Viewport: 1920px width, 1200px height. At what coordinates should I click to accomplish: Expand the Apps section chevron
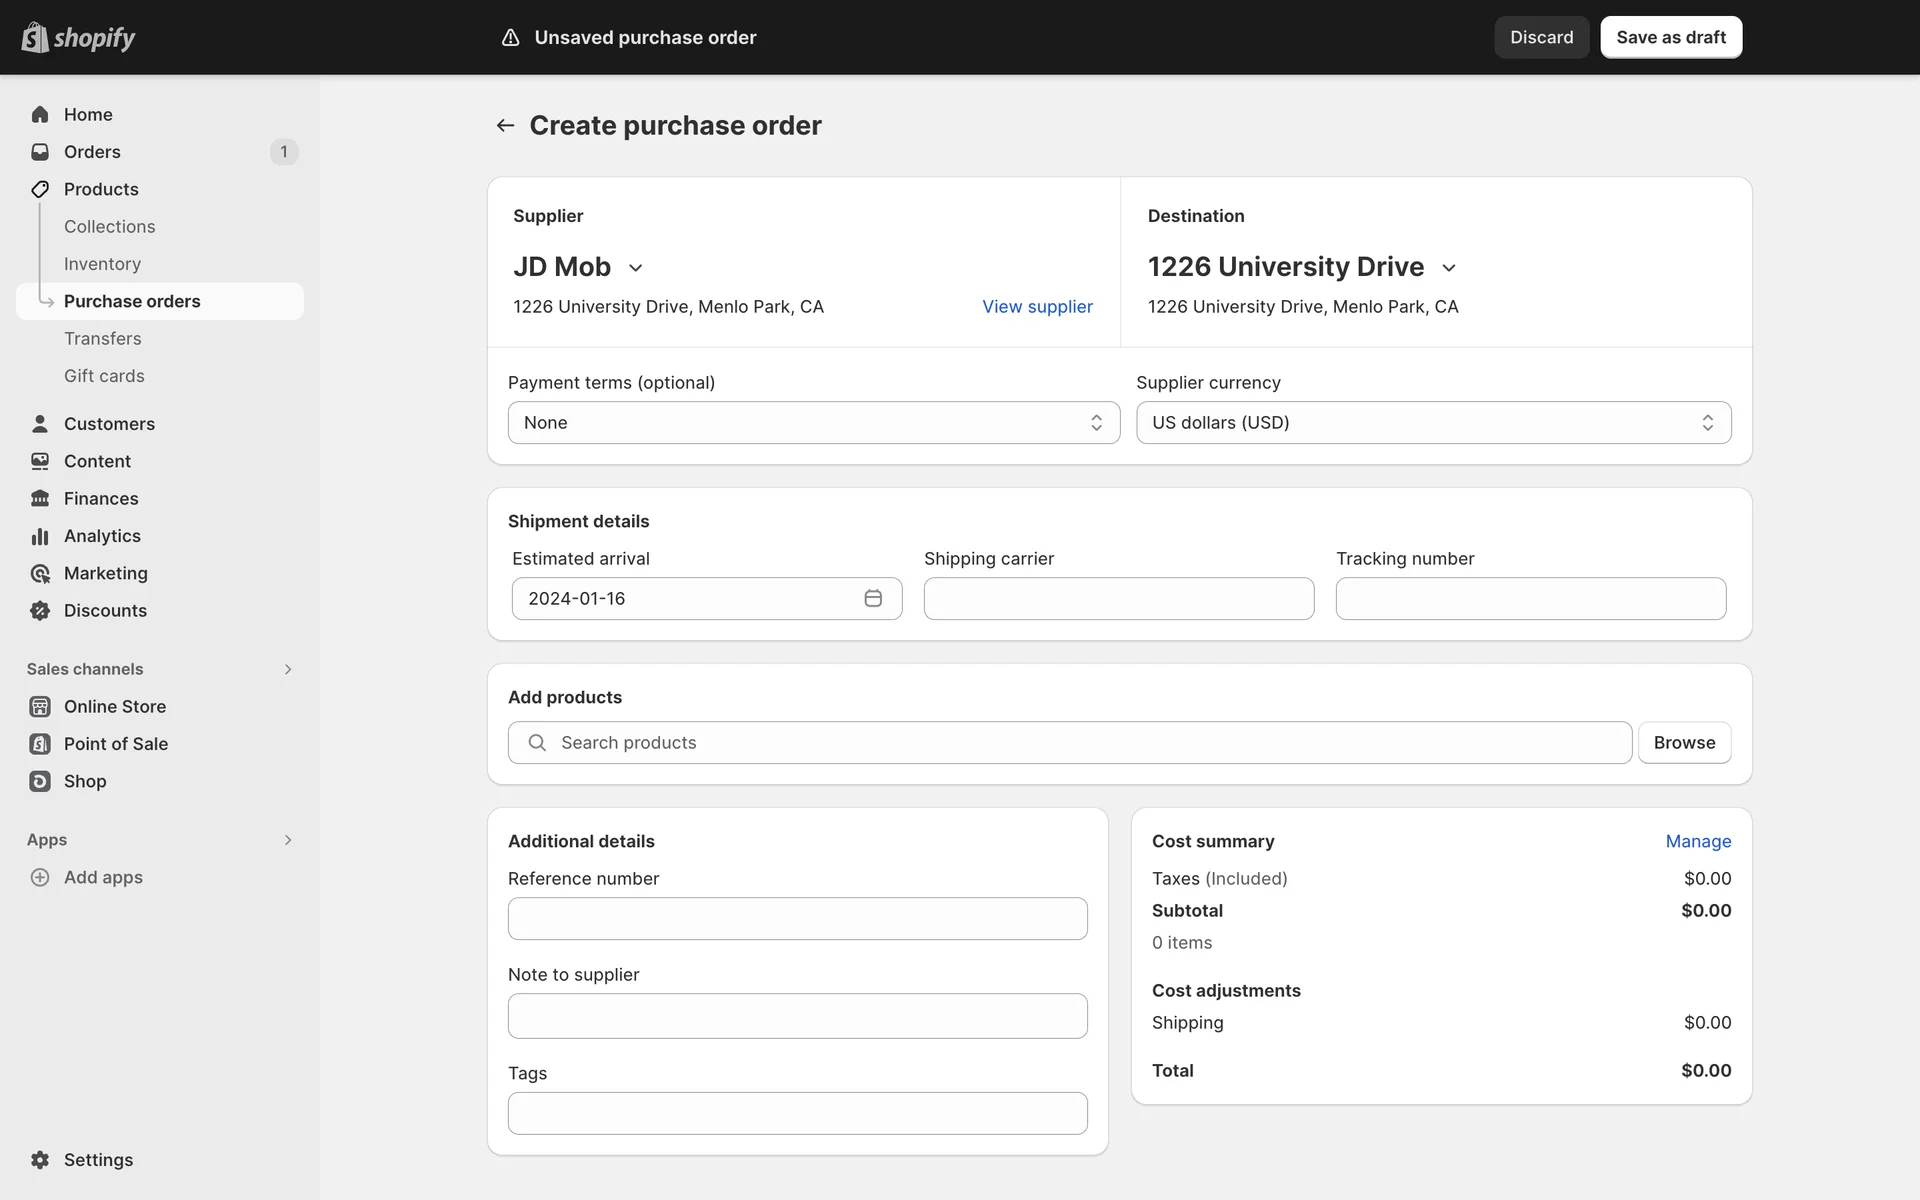[288, 840]
